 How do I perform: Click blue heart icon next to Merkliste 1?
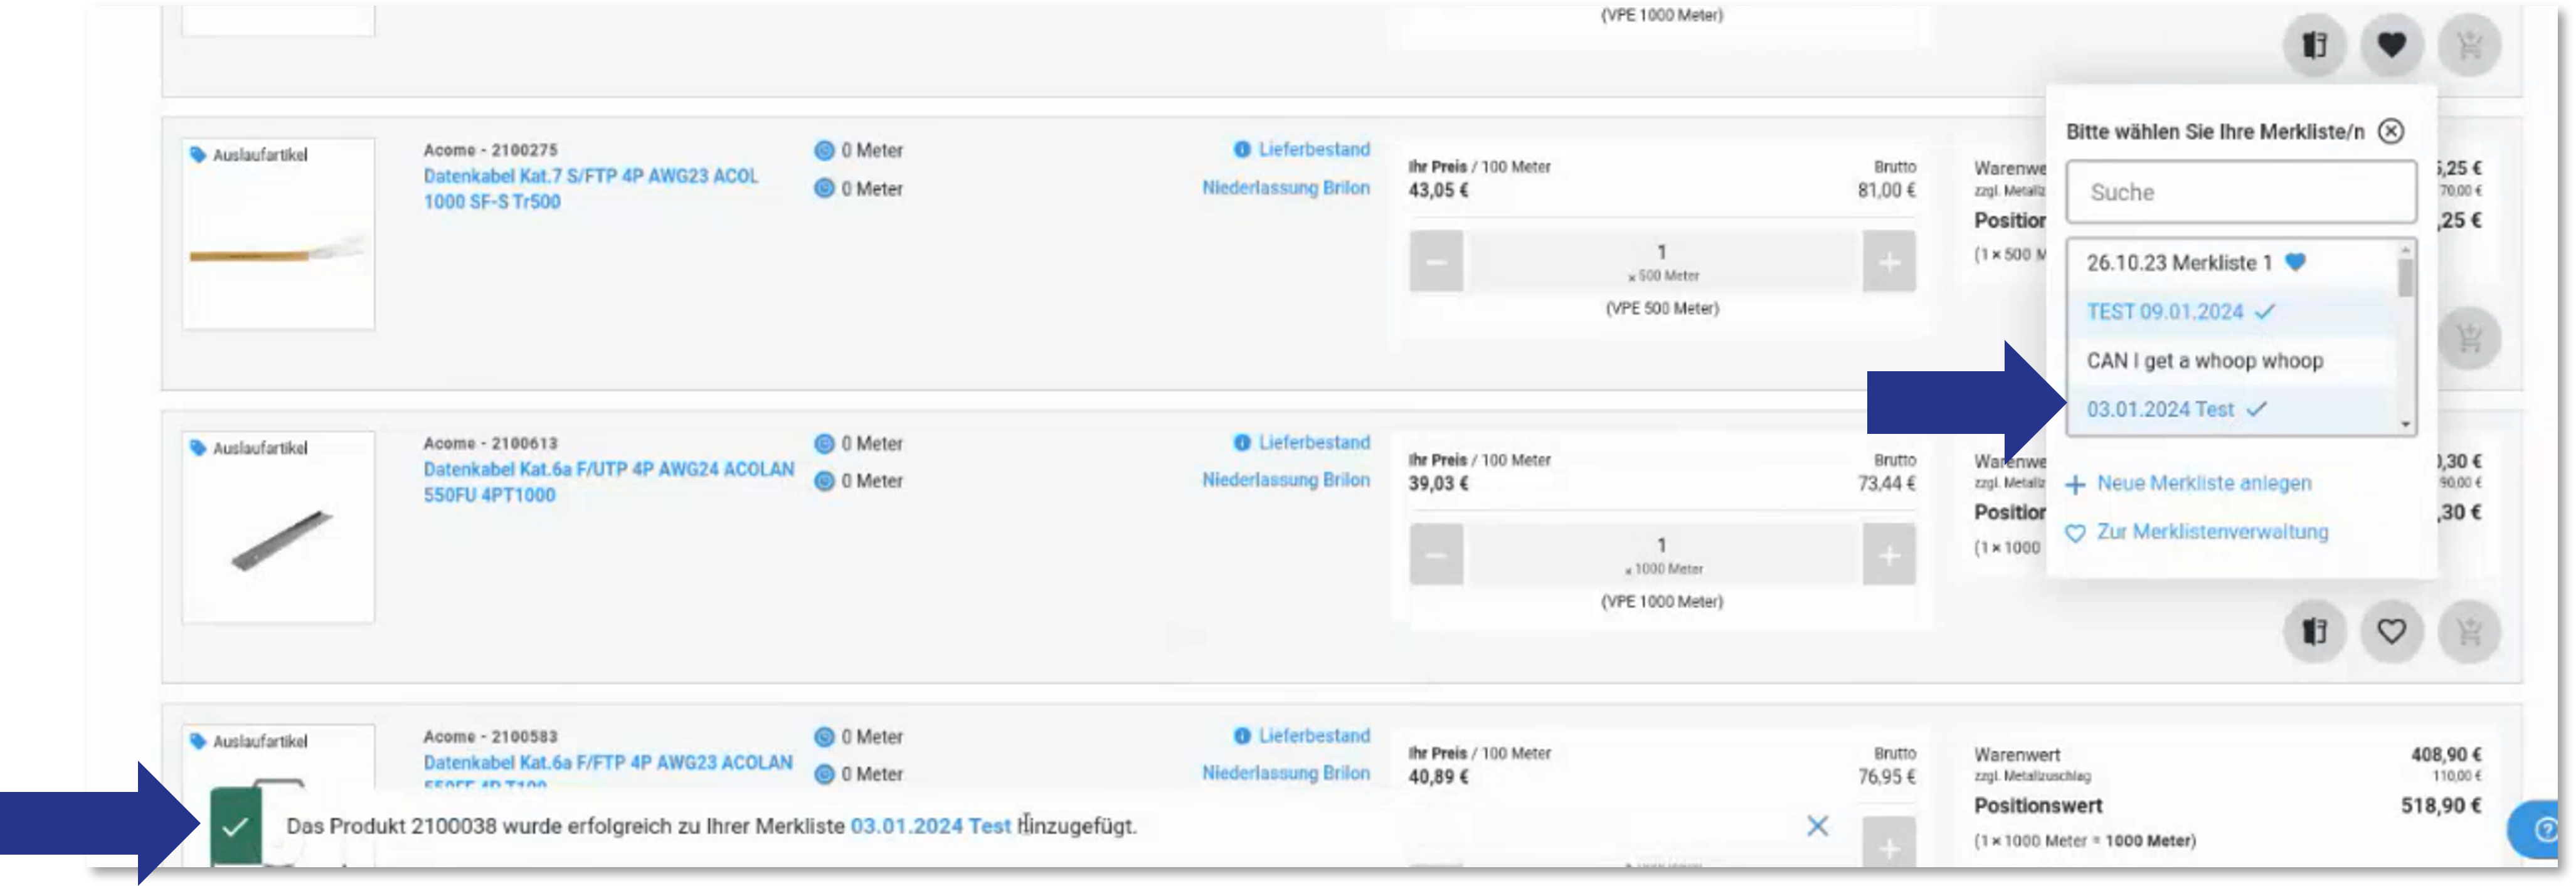coord(2295,262)
